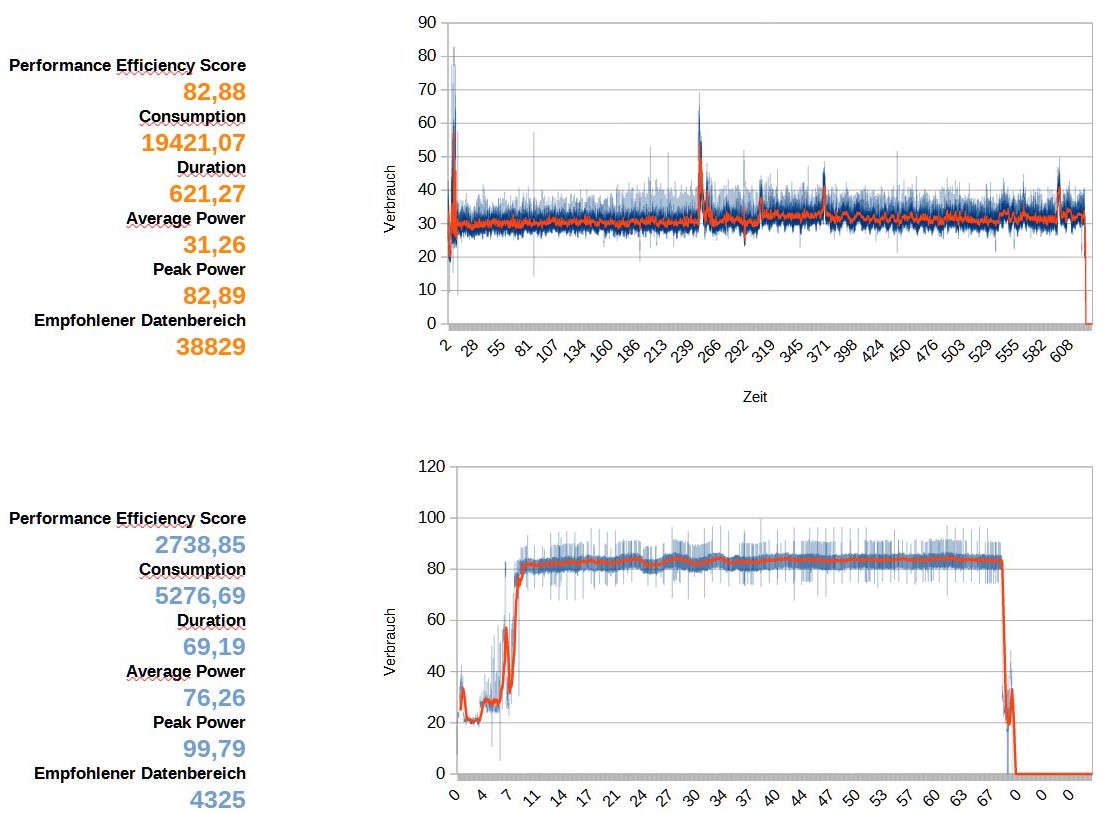Click the 608 label on the x-axis
This screenshot has width=1114, height=813.
pyautogui.click(x=1061, y=351)
